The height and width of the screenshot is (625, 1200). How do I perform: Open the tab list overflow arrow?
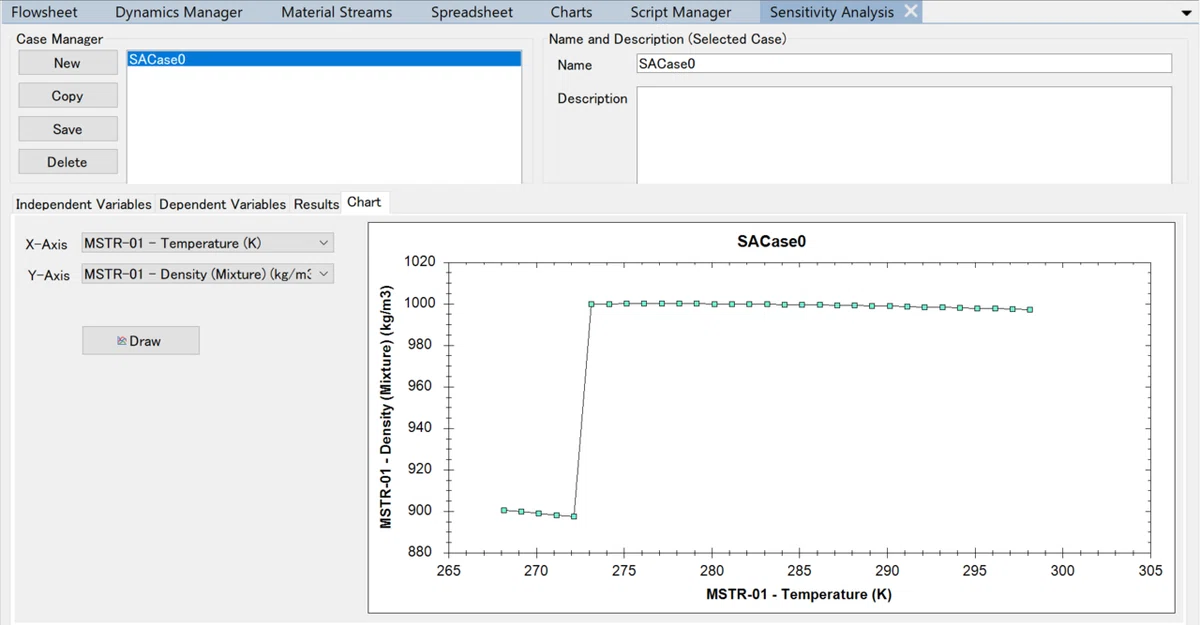pos(1186,13)
